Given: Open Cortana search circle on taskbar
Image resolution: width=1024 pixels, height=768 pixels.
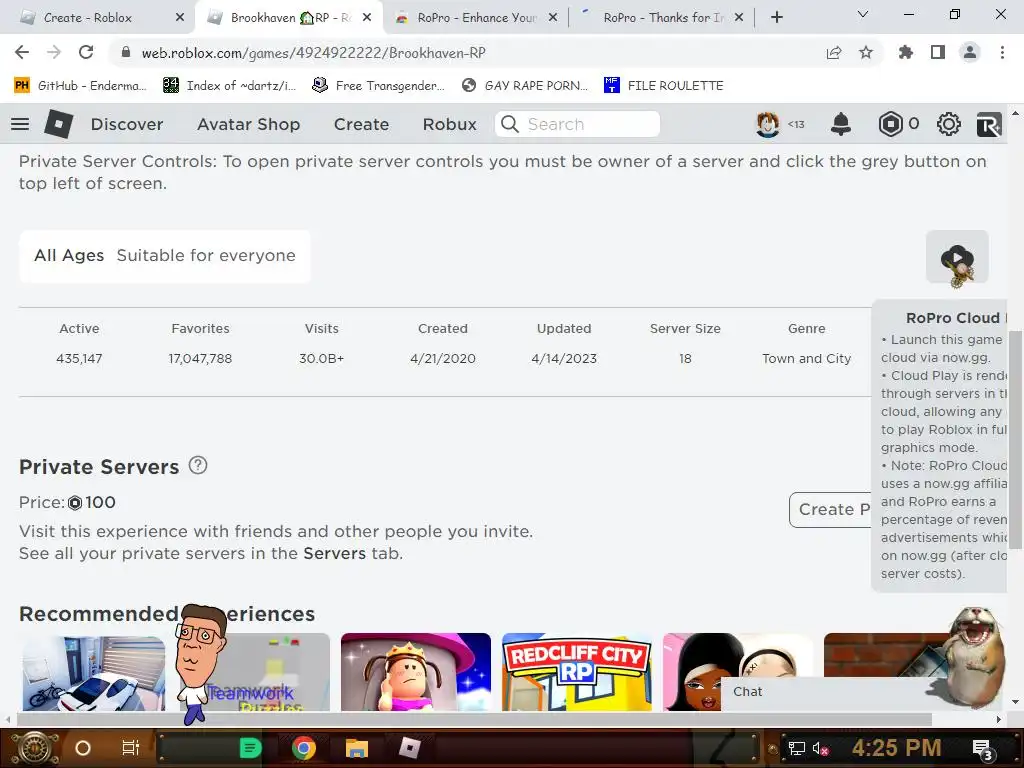Looking at the screenshot, I should pyautogui.click(x=82, y=748).
